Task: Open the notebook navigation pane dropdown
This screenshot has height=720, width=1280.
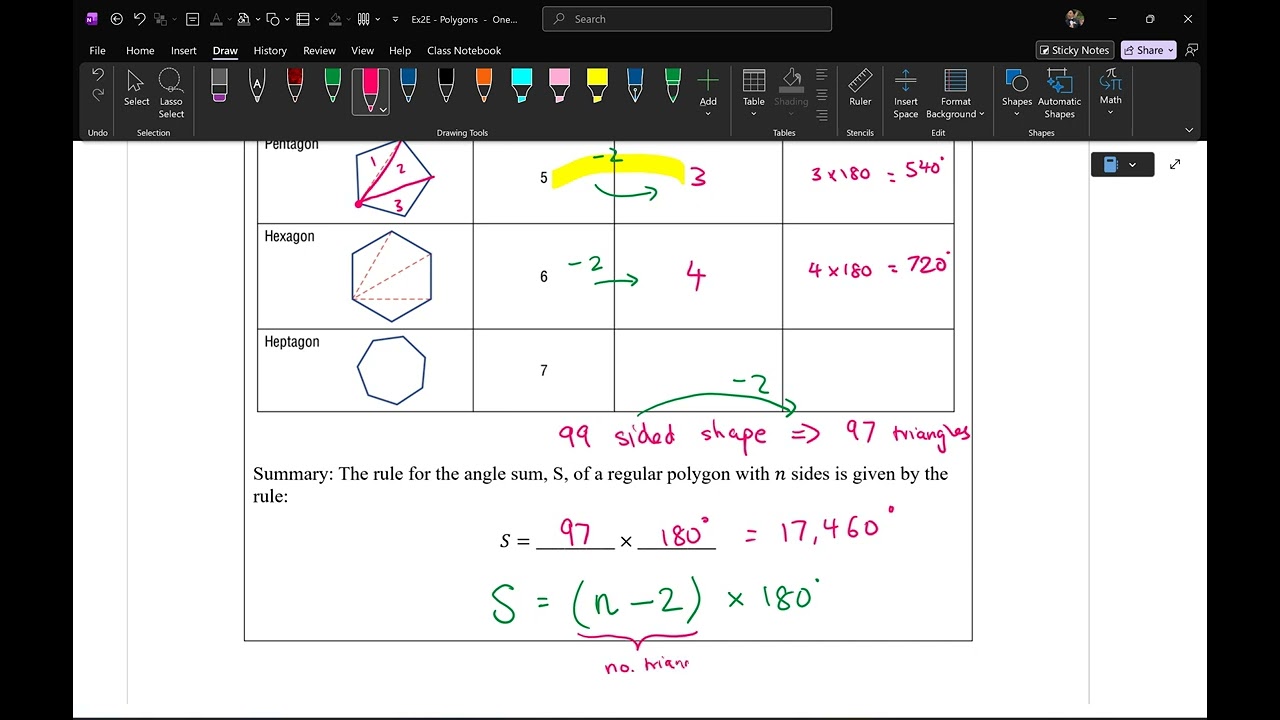Action: (1132, 164)
